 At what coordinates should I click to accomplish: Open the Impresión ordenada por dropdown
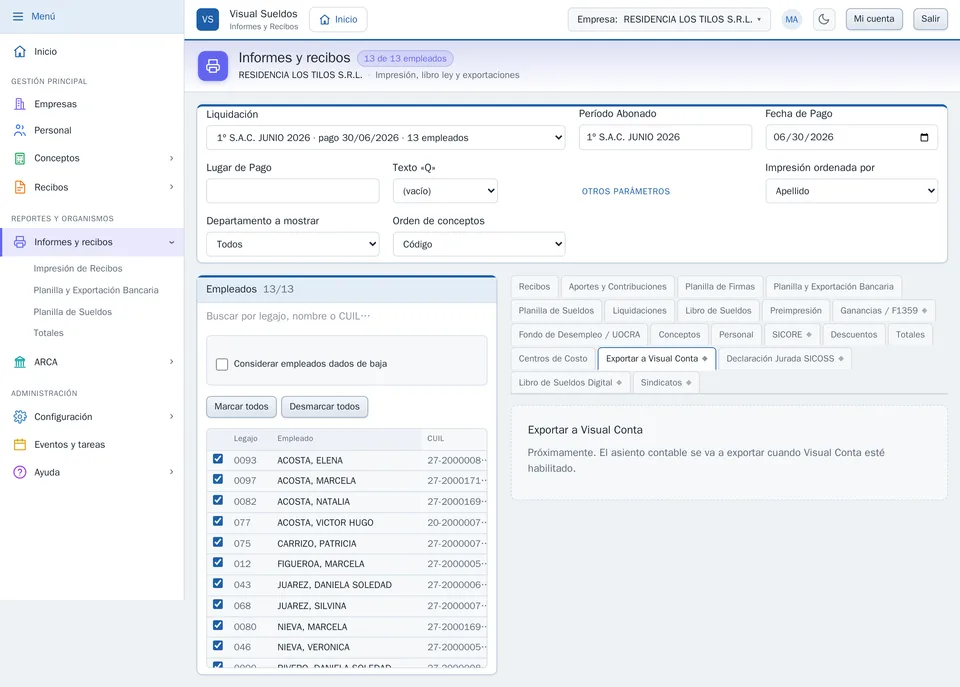[852, 191]
